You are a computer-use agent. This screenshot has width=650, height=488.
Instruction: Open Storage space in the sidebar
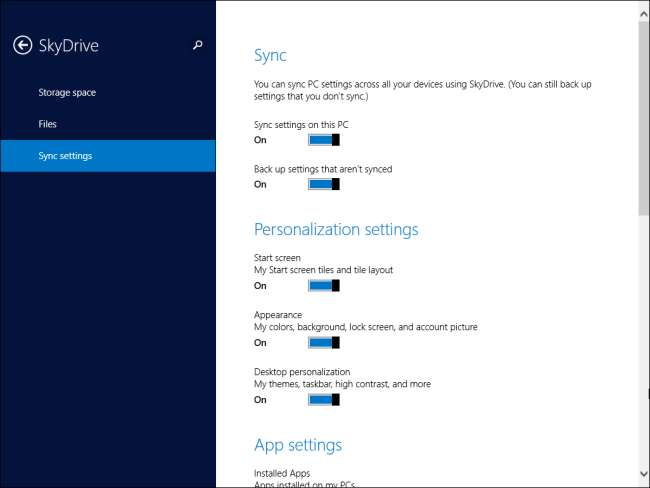67,93
